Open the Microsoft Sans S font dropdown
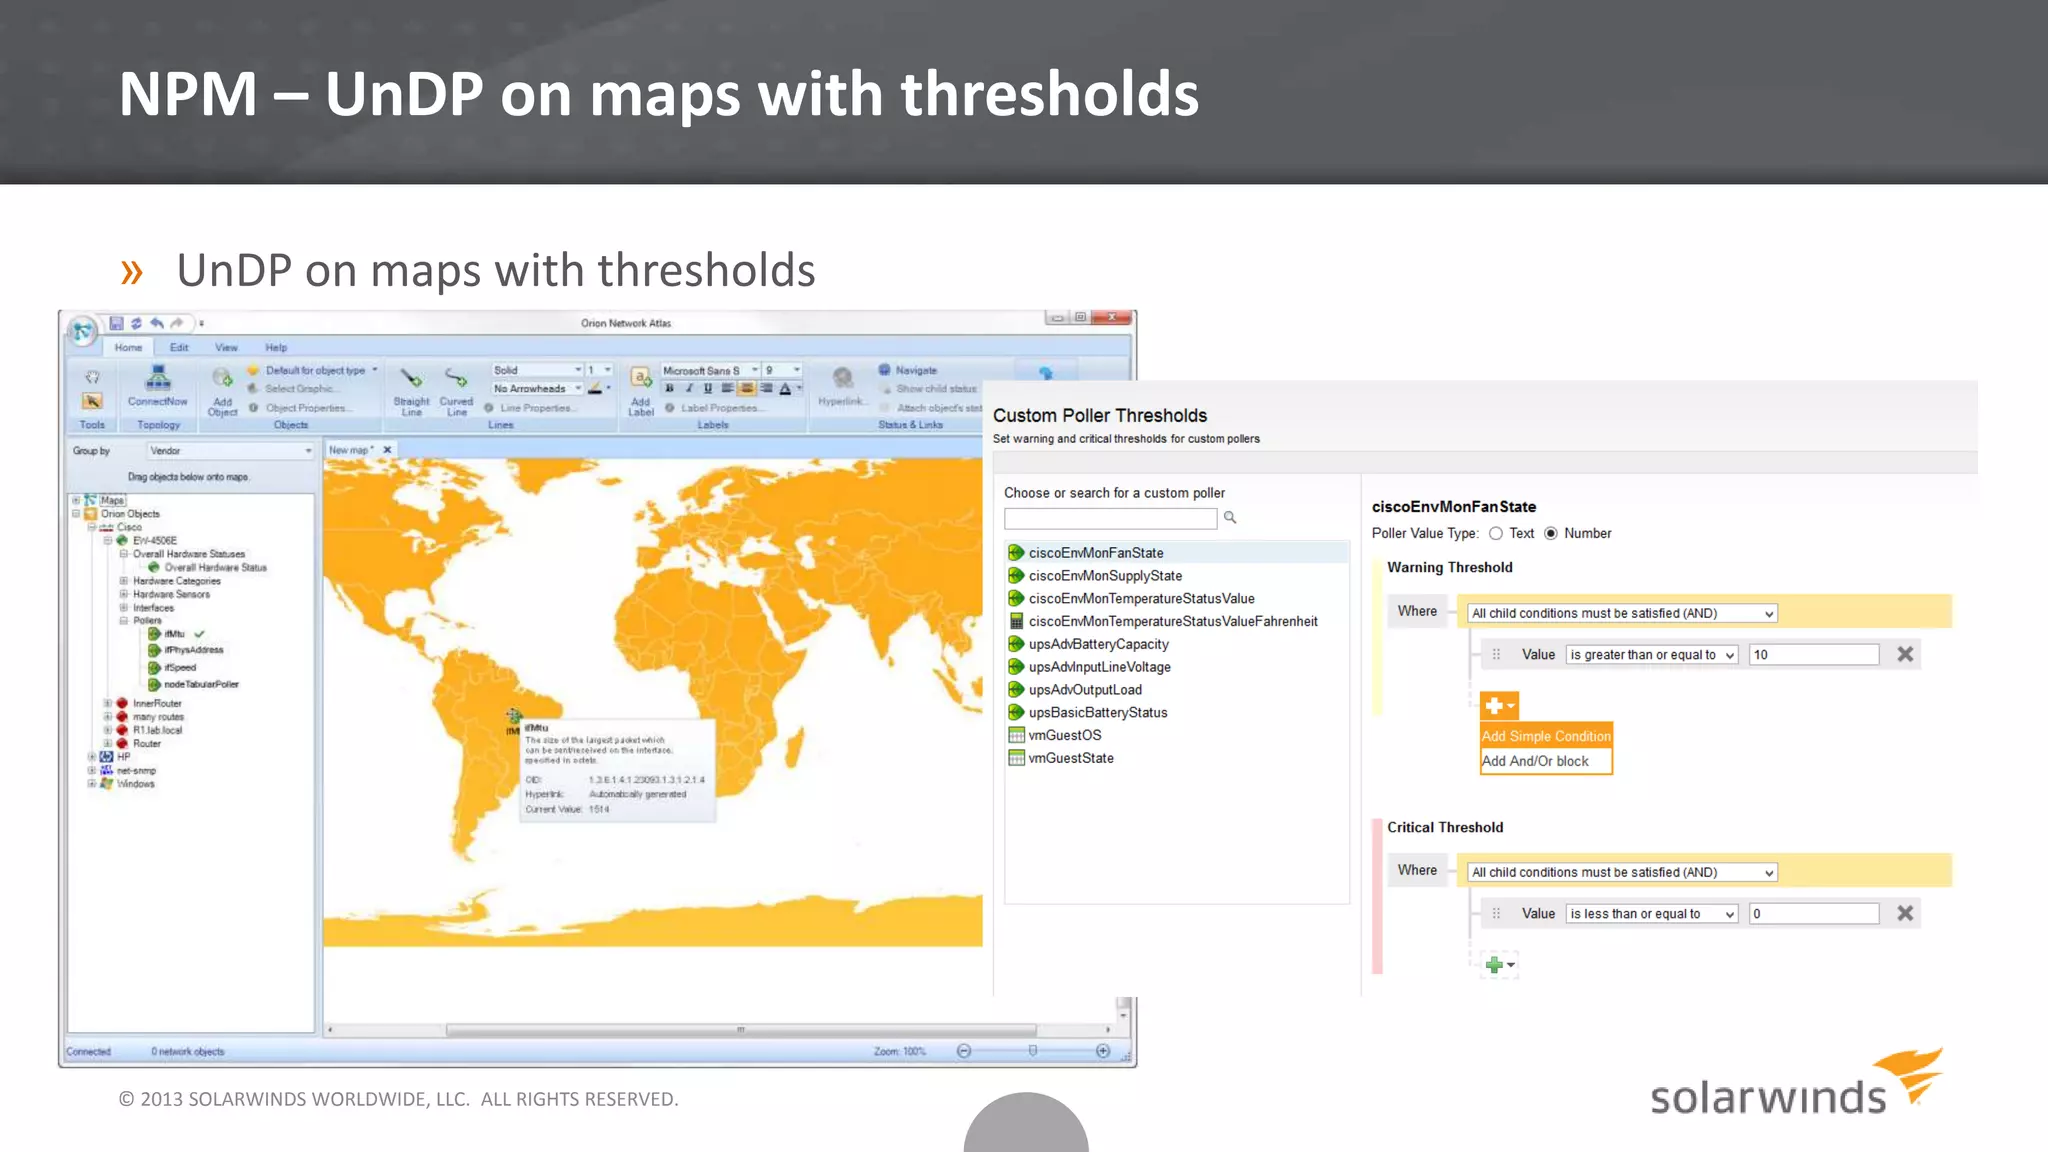This screenshot has height=1152, width=2048. click(710, 370)
